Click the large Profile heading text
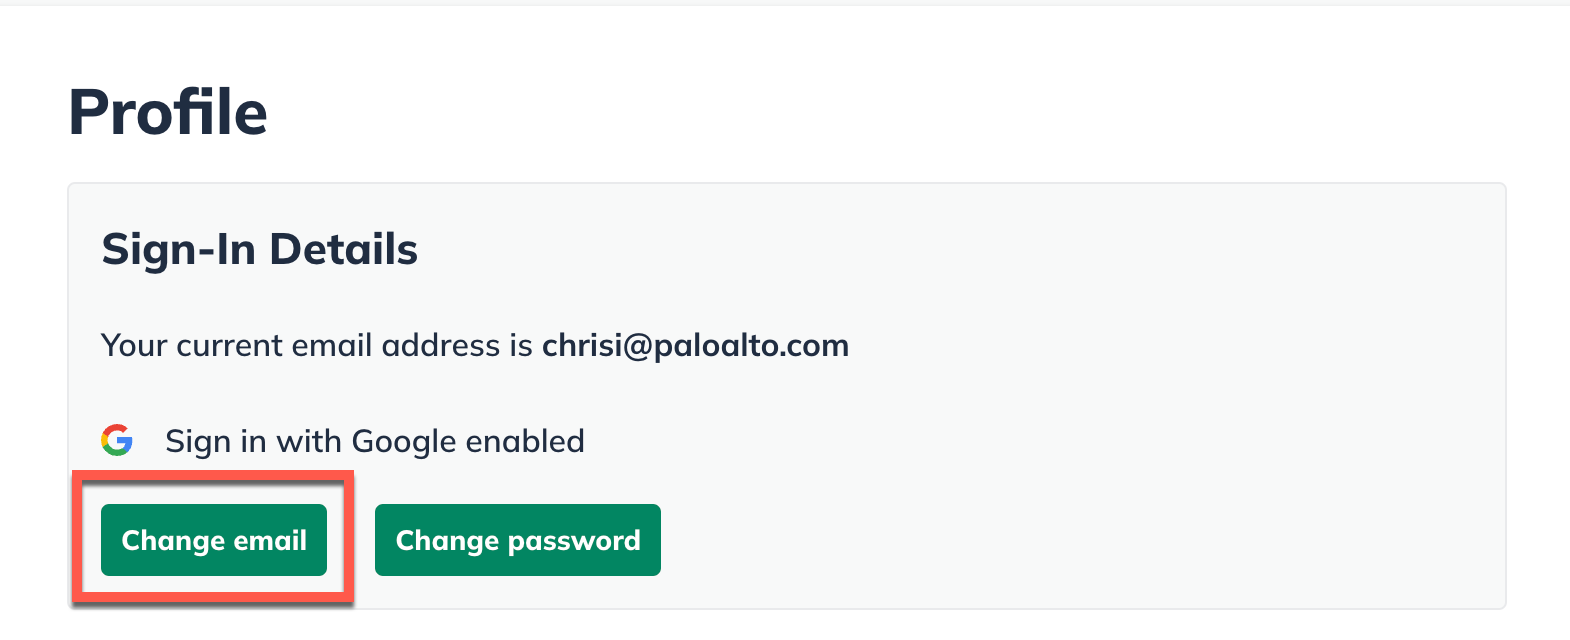This screenshot has width=1570, height=640. click(x=168, y=112)
